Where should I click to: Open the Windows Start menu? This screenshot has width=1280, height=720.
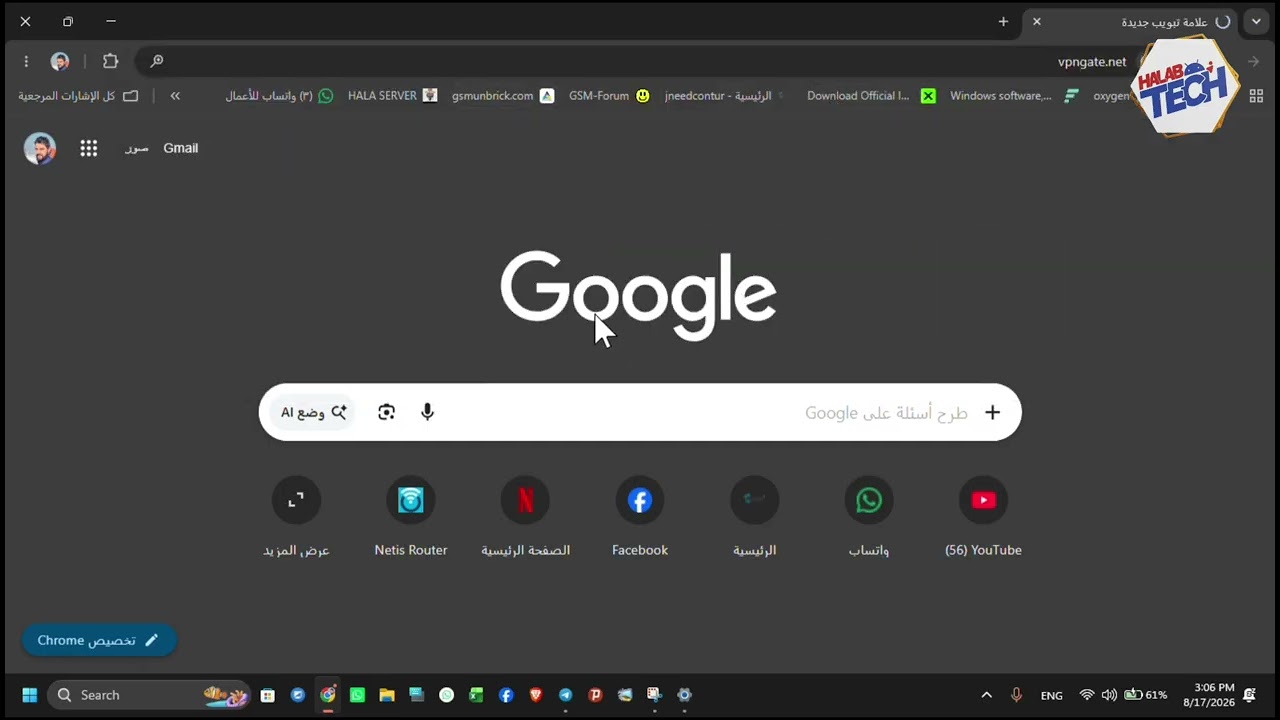(29, 695)
